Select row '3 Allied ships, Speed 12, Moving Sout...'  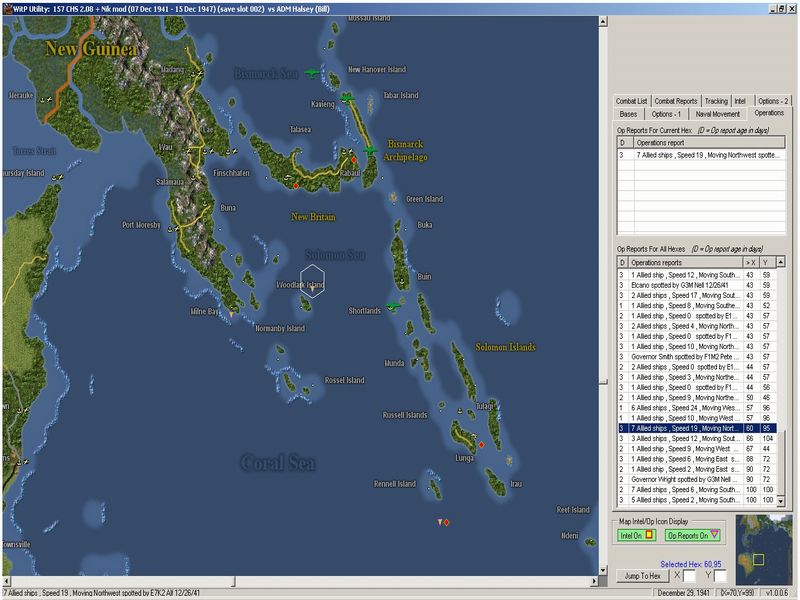[x=696, y=438]
